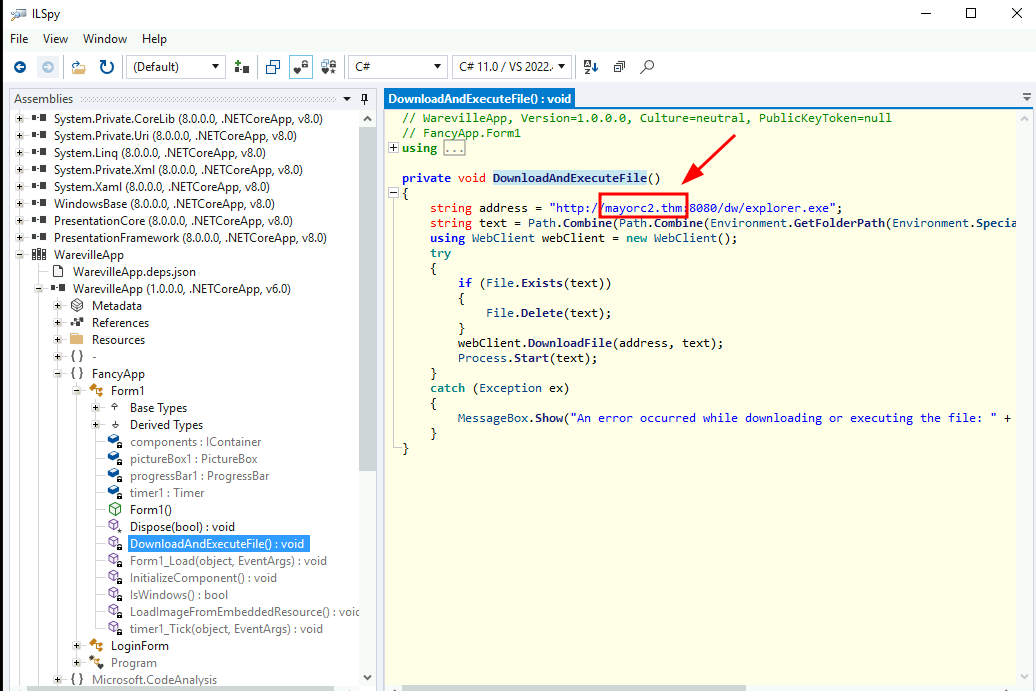Select the DownloadAndExecuteFile() : void tab
Image resolution: width=1036 pixels, height=691 pixels.
(479, 98)
